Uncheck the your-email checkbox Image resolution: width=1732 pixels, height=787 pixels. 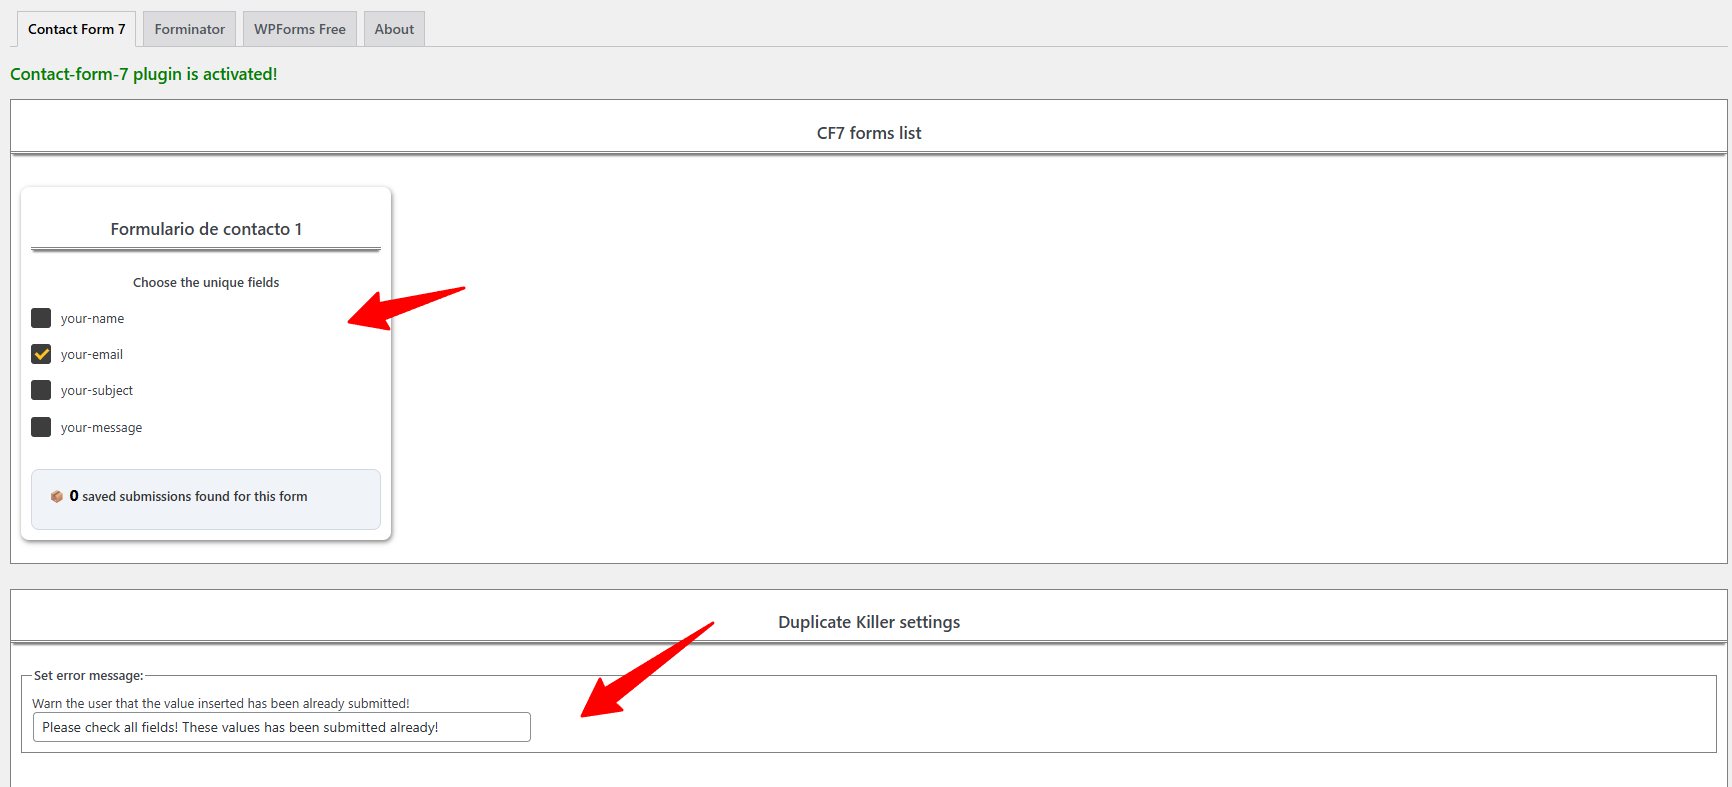click(41, 354)
